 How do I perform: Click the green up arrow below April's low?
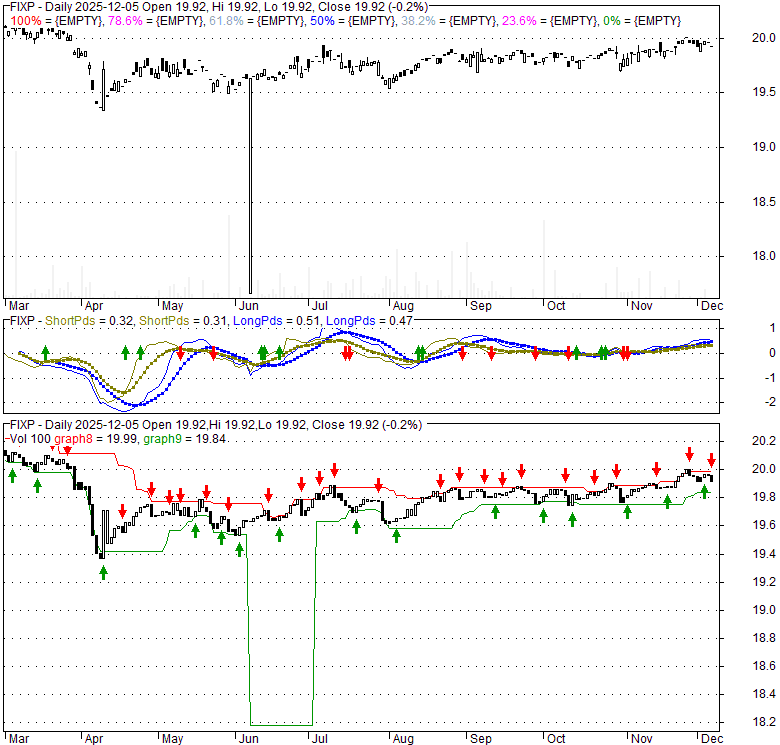103,572
